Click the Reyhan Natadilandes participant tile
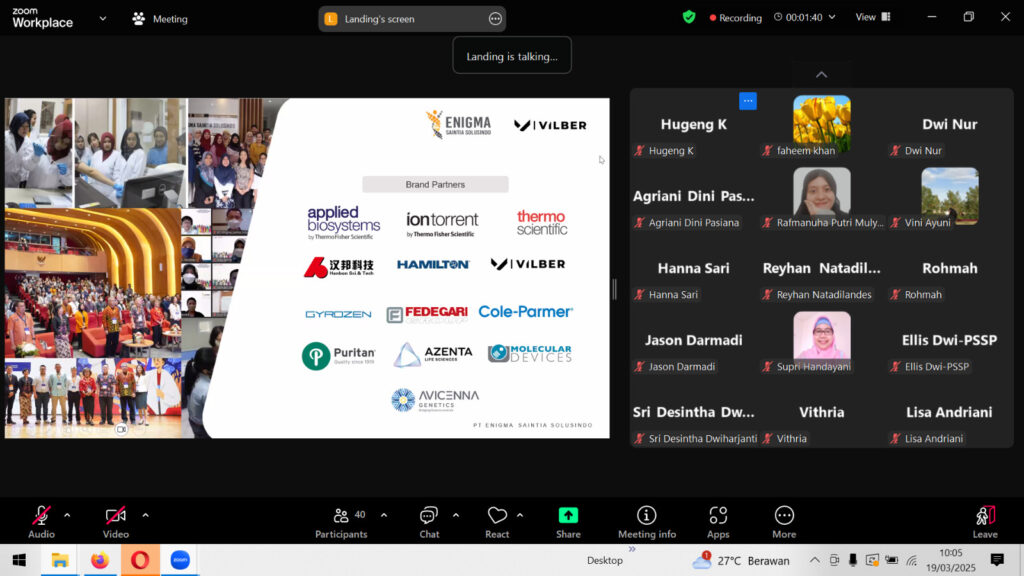1024x576 pixels. (x=822, y=270)
